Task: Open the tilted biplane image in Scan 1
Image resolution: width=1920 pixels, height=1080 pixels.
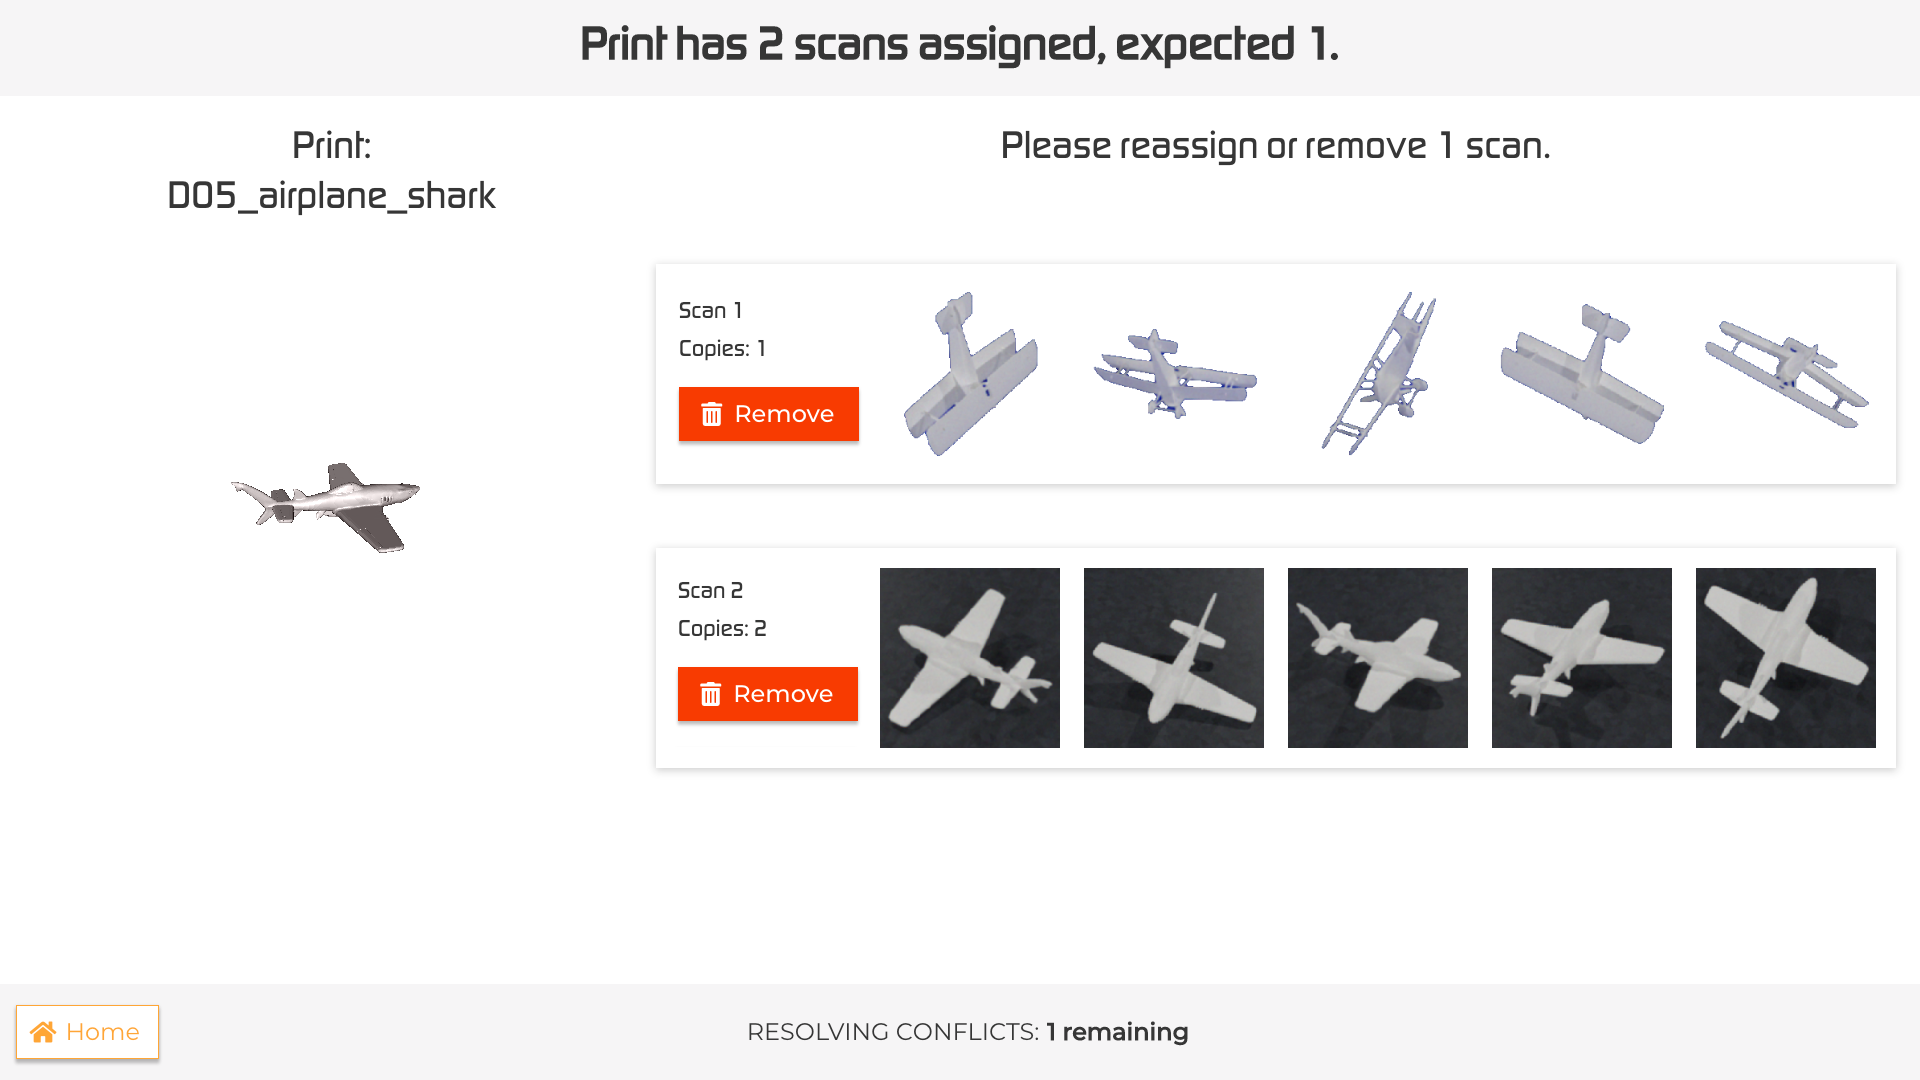Action: 1378,374
